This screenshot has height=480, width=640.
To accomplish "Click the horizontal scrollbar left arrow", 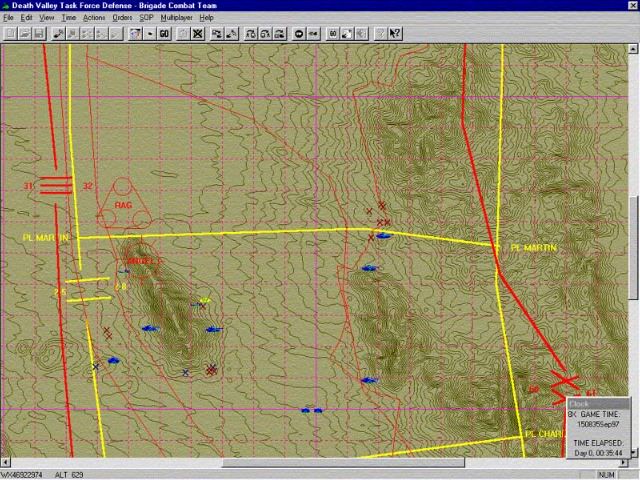I will (x=6, y=463).
